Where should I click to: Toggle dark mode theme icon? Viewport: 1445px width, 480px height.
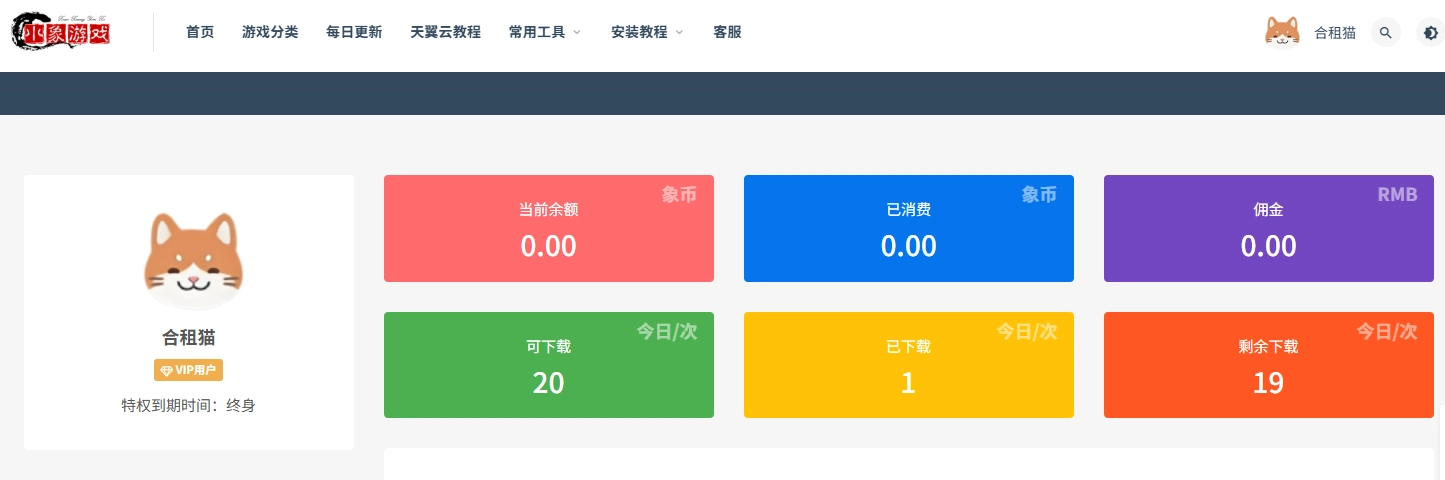coord(1430,32)
